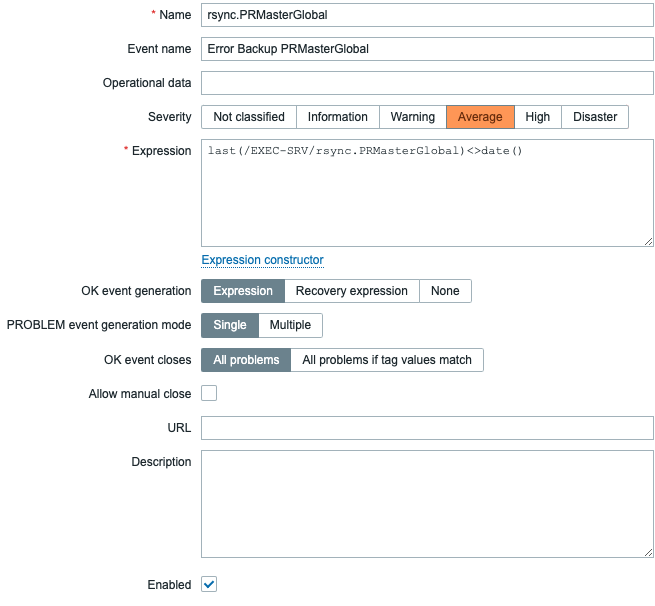Click the Event name text field
This screenshot has height=606, width=655.
(x=427, y=49)
